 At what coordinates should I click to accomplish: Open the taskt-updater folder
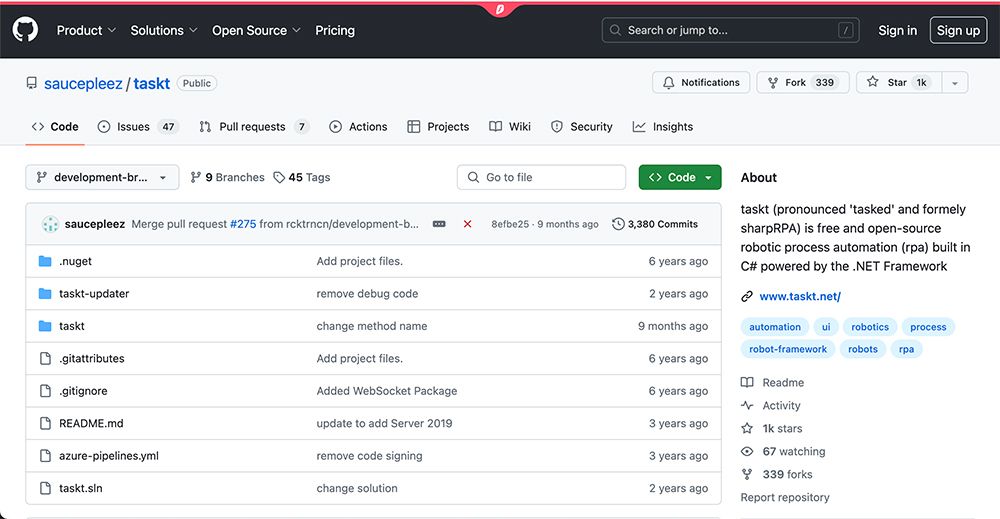pyautogui.click(x=94, y=293)
